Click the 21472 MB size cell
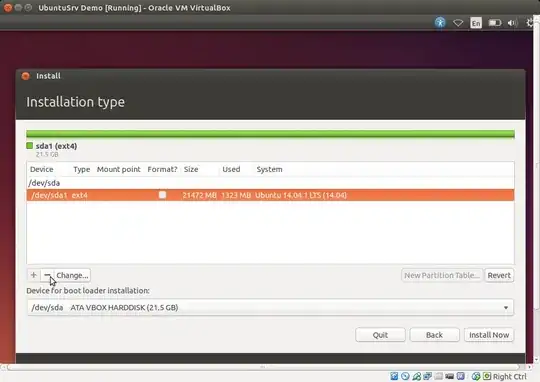Viewport: 540px width, 382px height. (x=199, y=195)
